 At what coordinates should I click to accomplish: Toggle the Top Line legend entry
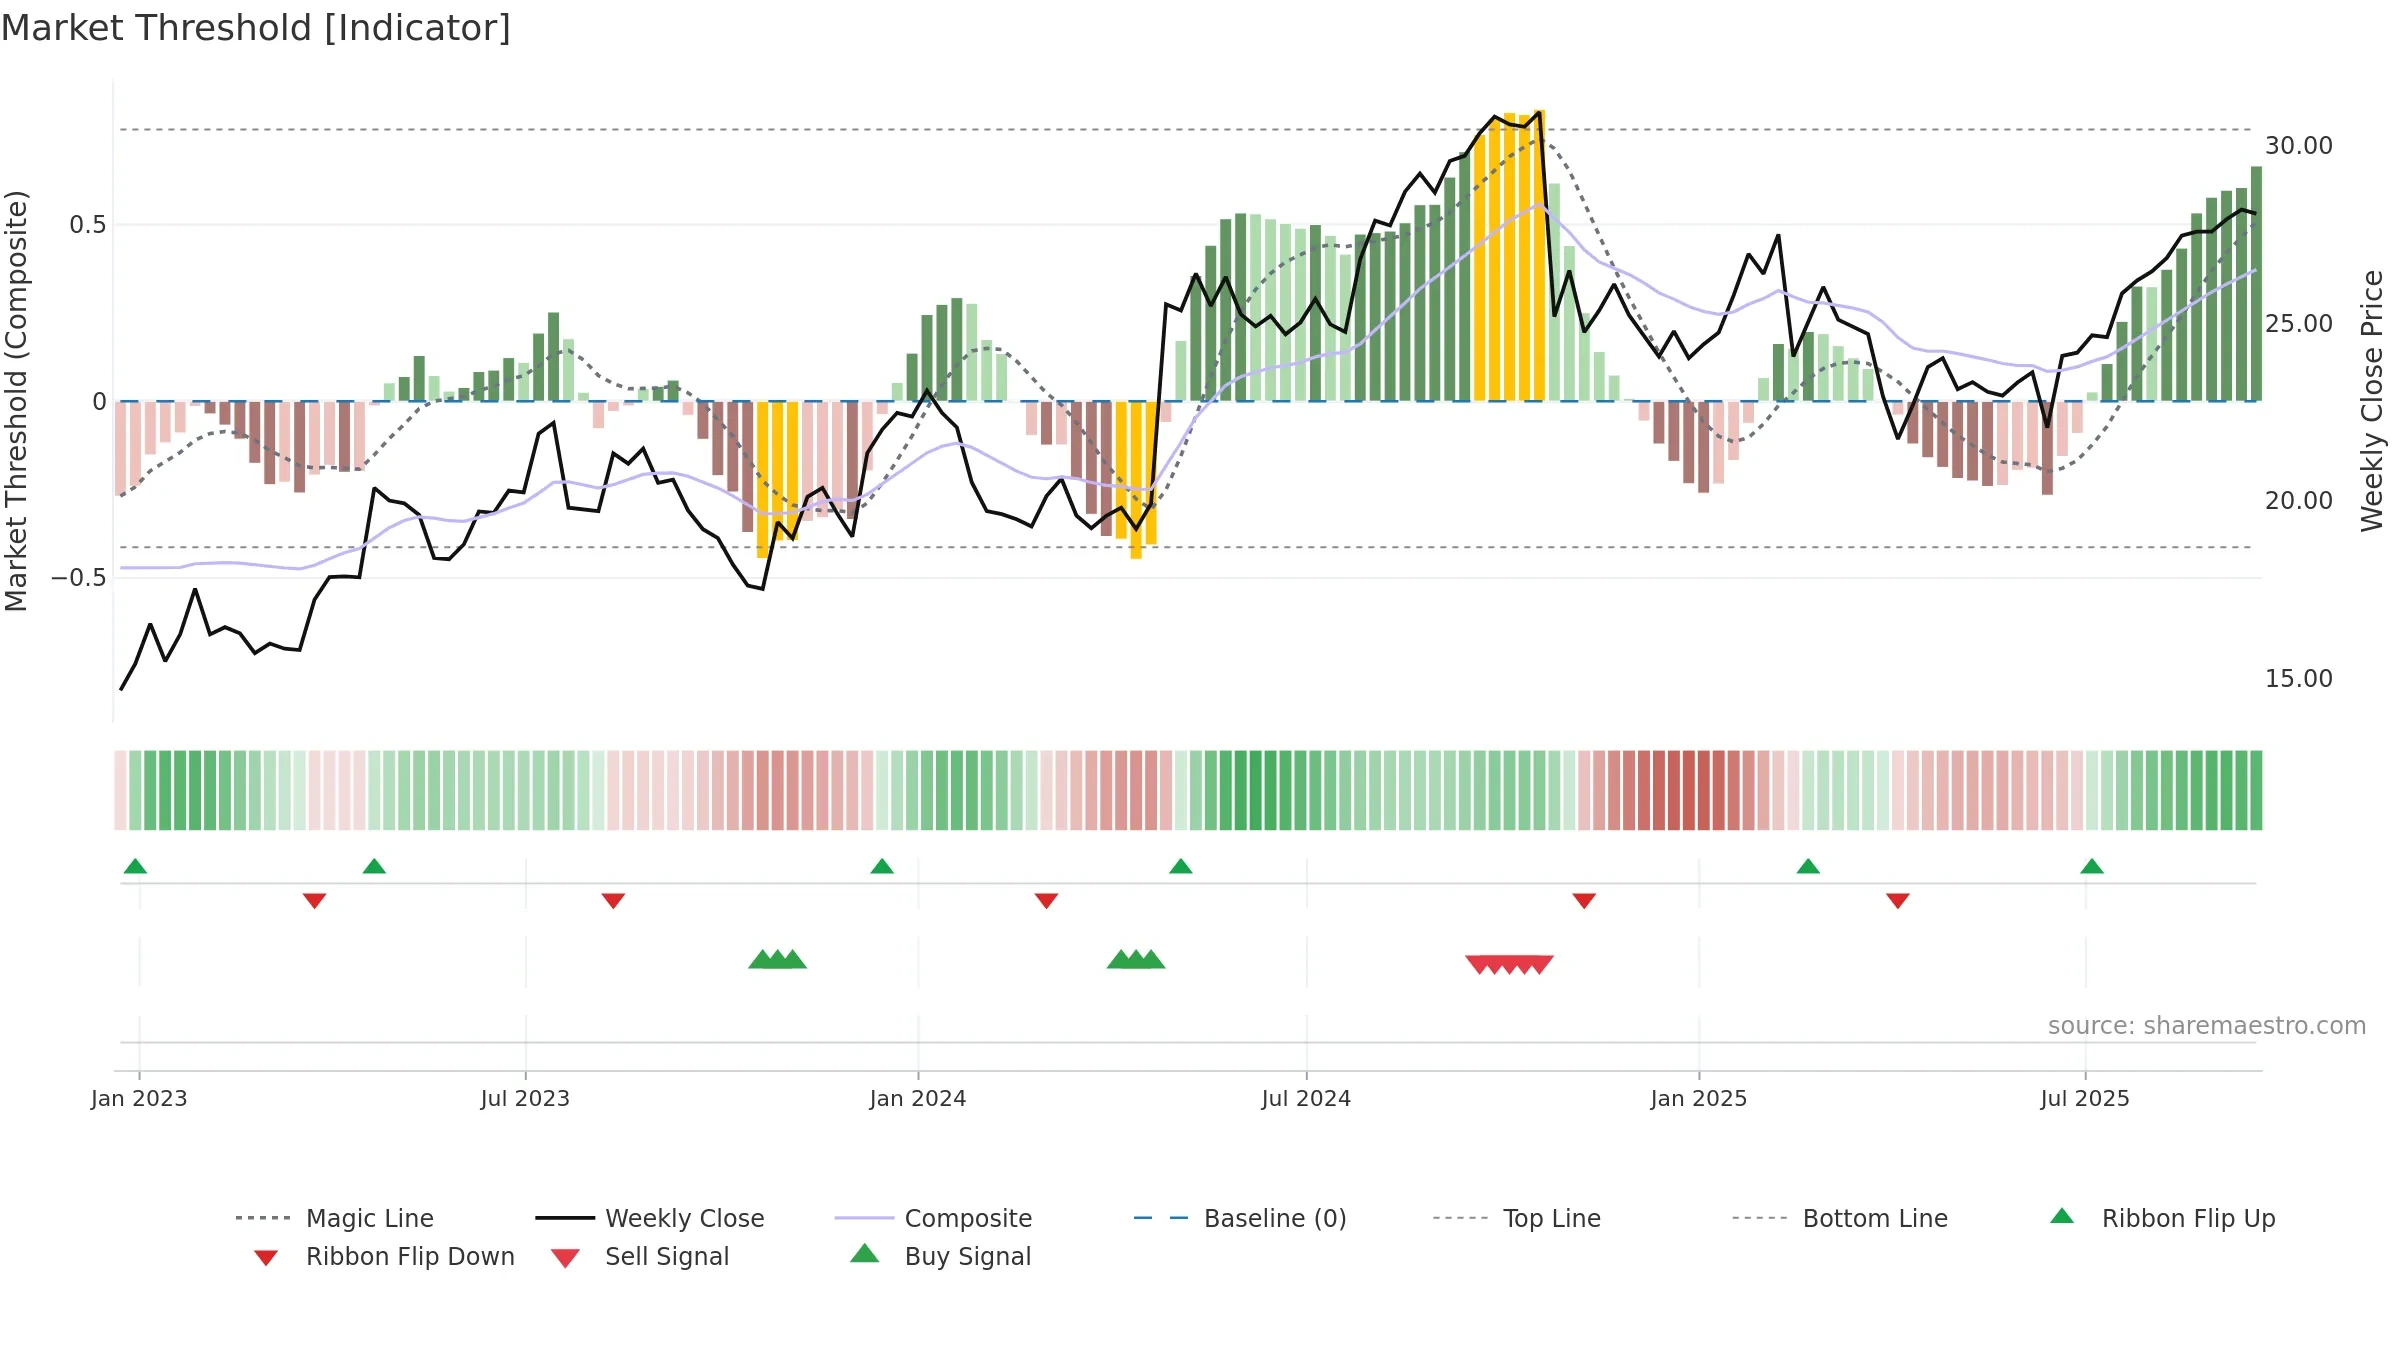1517,1218
